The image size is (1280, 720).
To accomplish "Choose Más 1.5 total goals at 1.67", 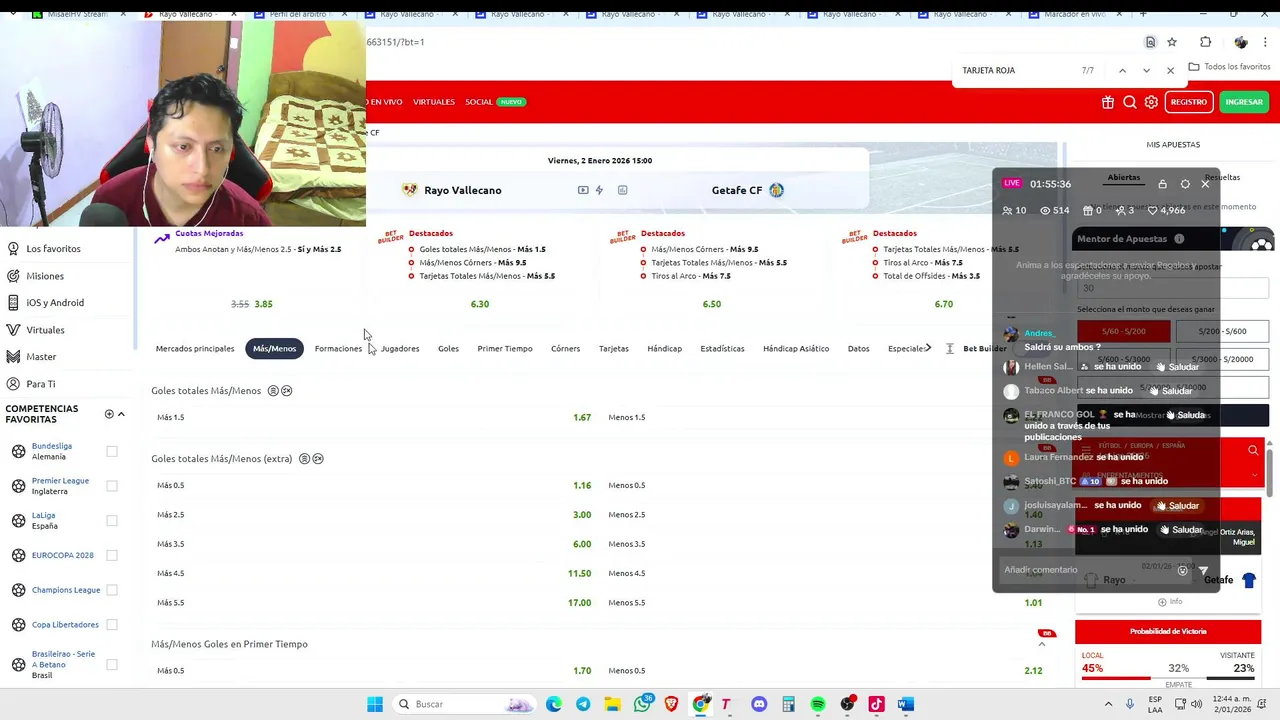I will pyautogui.click(x=374, y=417).
